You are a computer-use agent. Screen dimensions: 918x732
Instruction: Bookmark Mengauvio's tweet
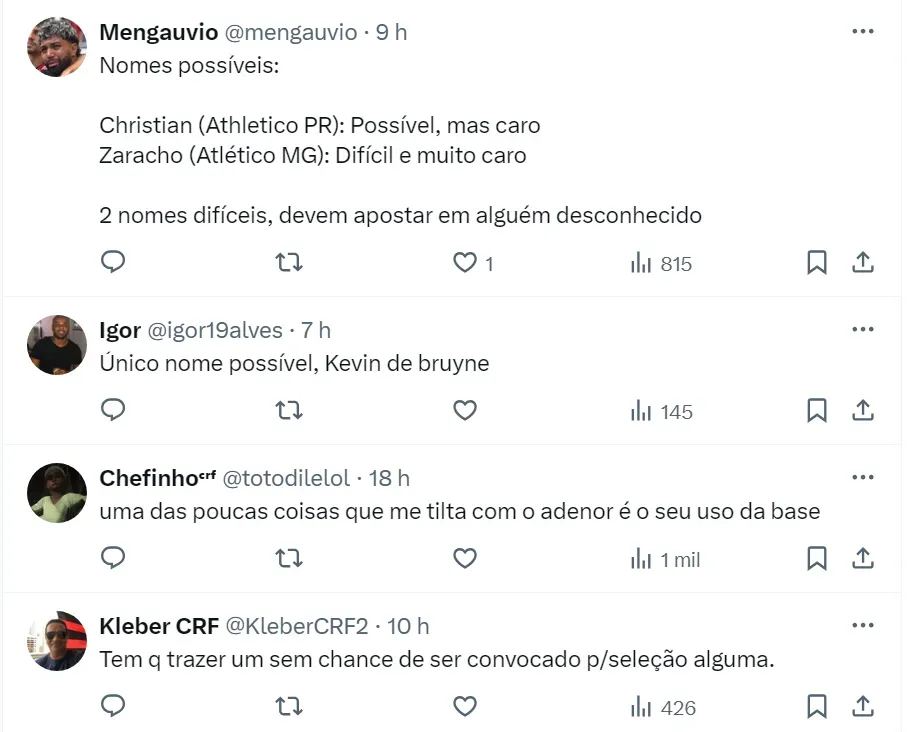point(817,263)
